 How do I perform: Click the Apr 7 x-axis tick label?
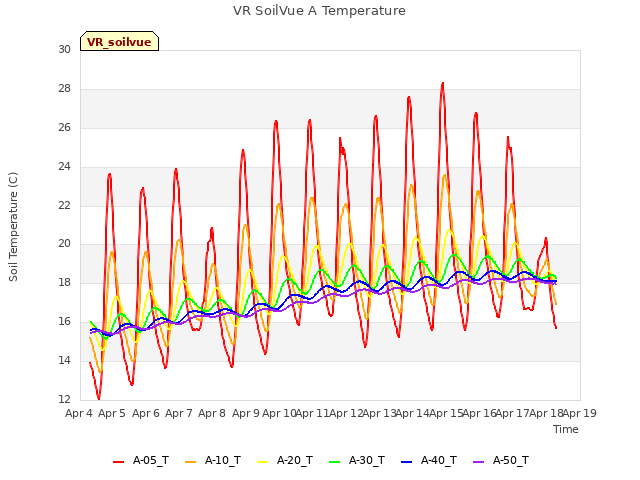coord(179,413)
